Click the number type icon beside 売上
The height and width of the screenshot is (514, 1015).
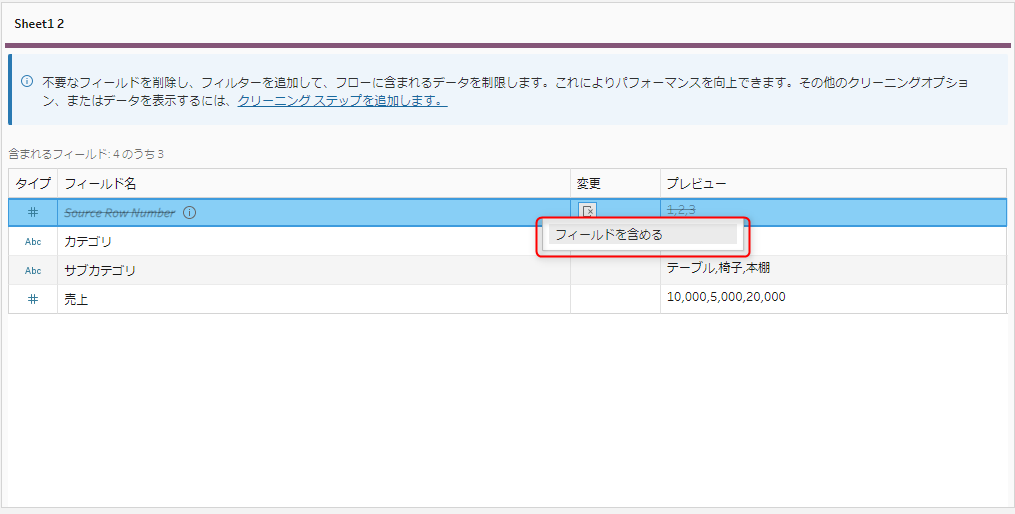(x=33, y=299)
